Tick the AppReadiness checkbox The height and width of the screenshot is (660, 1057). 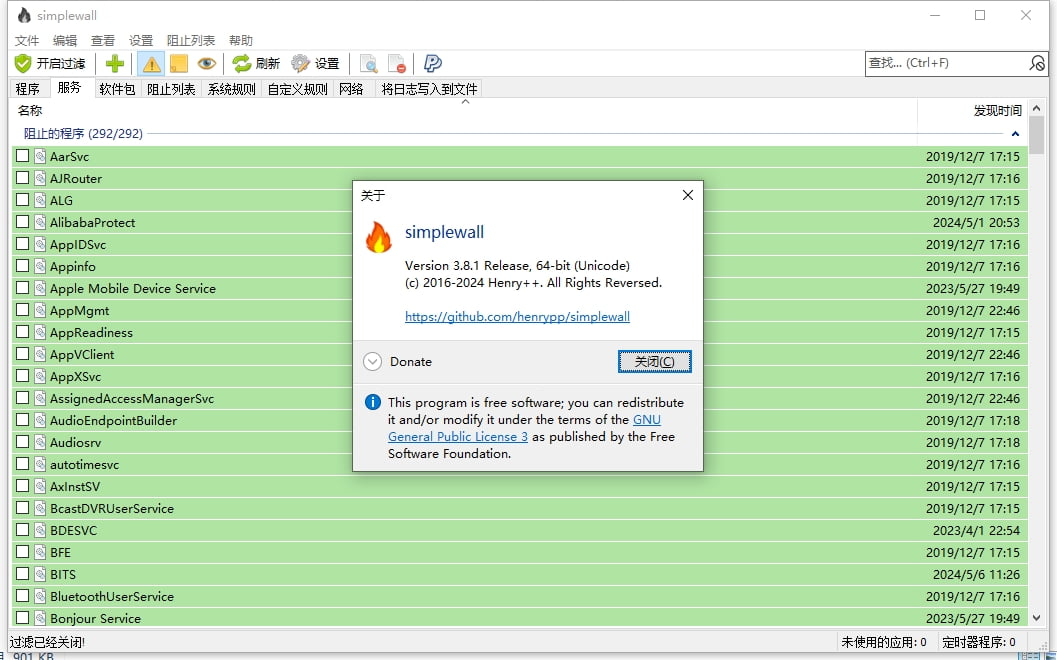point(22,332)
